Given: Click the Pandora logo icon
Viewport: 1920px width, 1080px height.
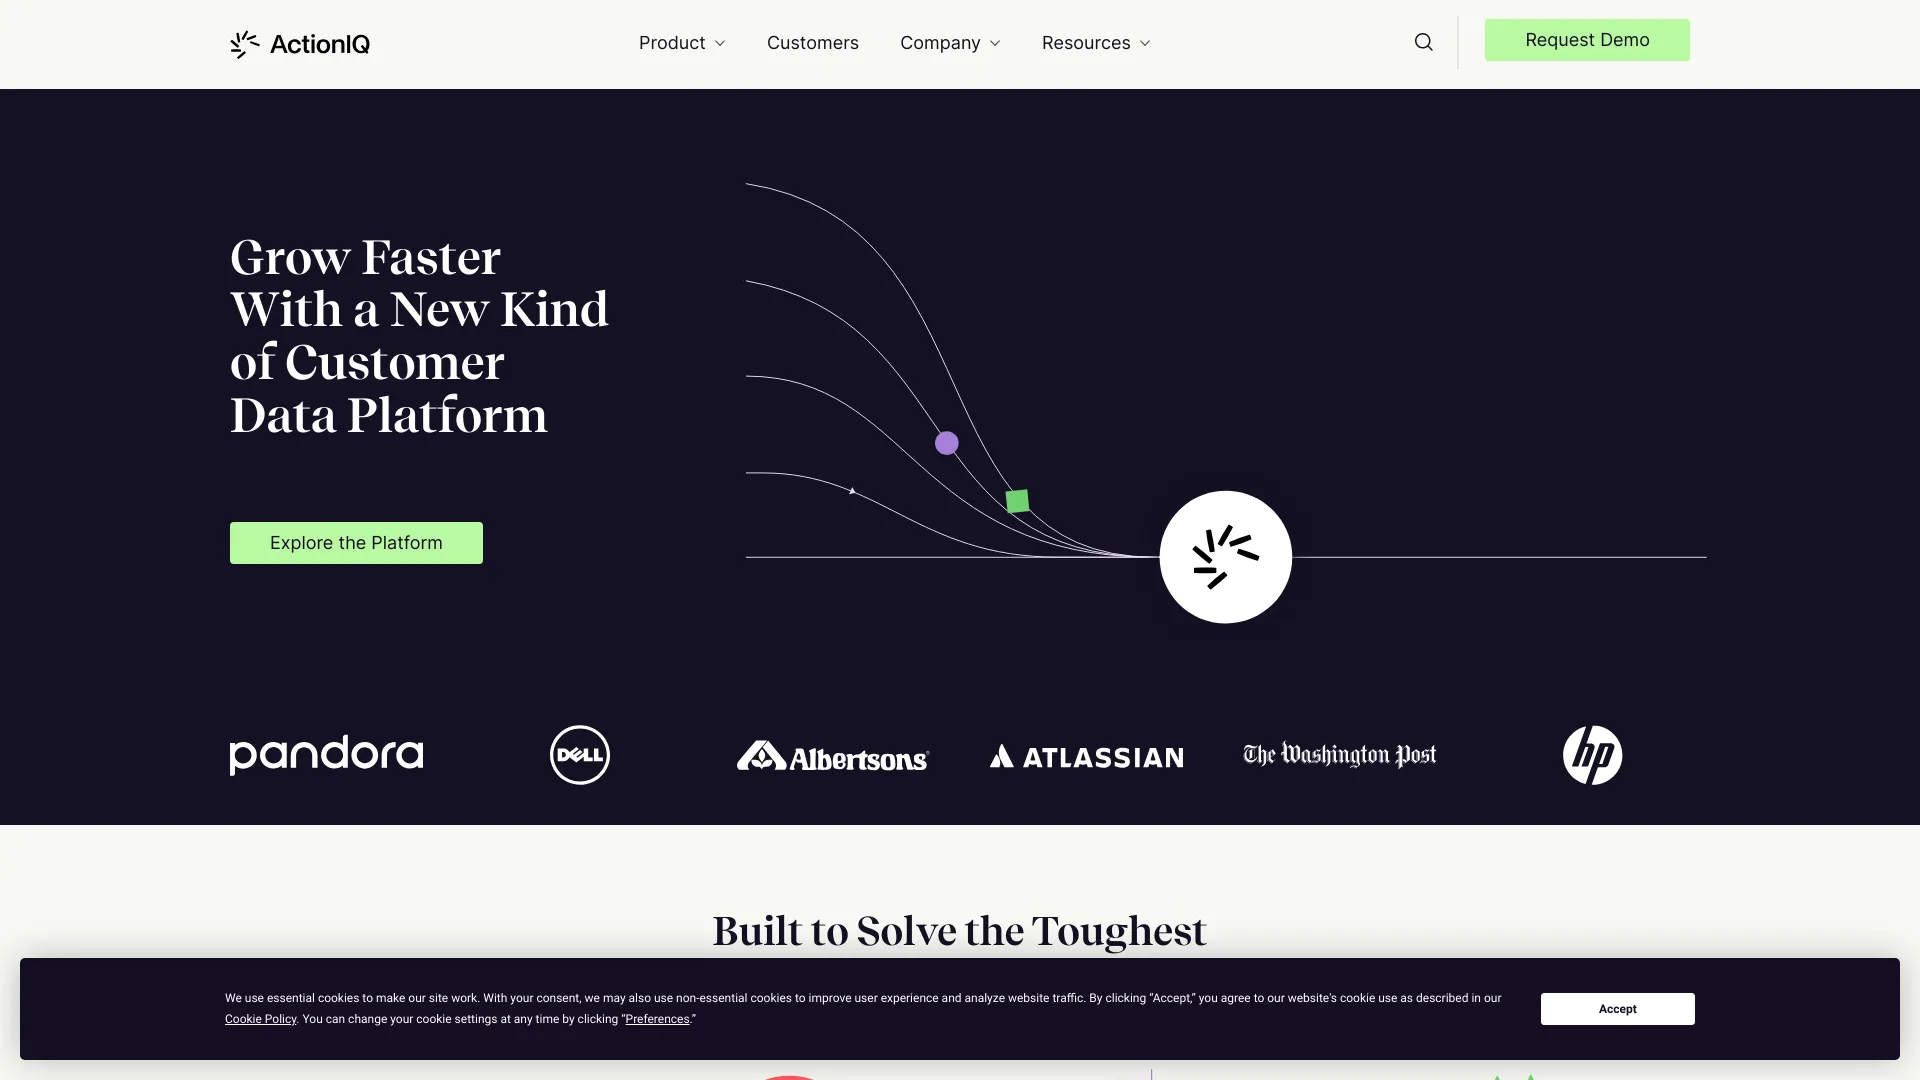Looking at the screenshot, I should 326,753.
